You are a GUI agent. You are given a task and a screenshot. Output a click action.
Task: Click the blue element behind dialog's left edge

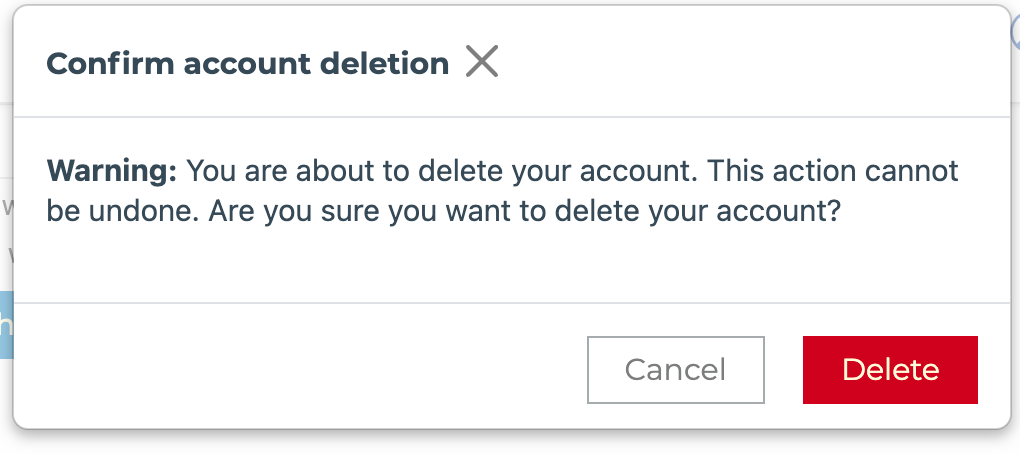pyautogui.click(x=6, y=324)
